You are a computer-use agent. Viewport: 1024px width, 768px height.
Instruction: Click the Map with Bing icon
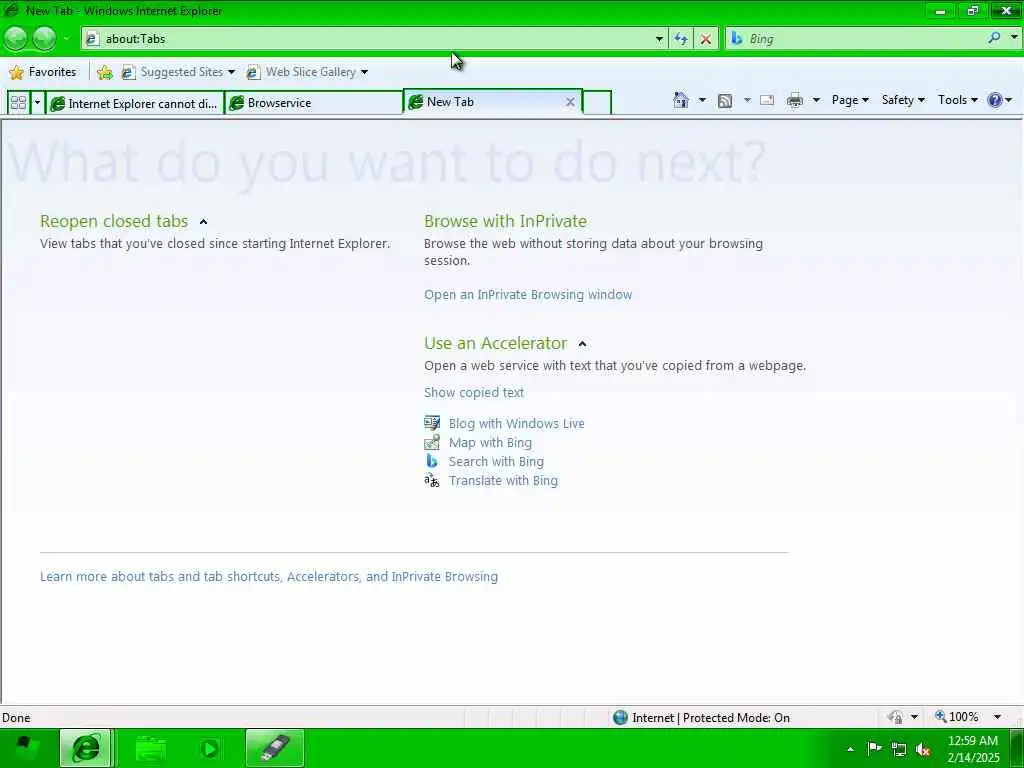(x=432, y=442)
